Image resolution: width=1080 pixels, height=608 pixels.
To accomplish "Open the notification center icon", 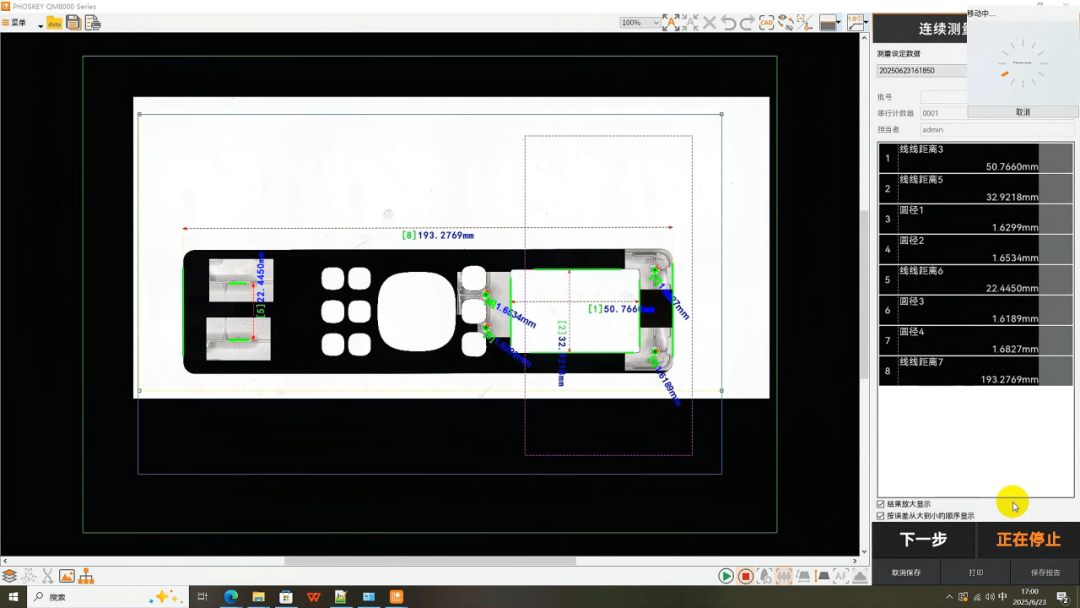I will (1063, 597).
